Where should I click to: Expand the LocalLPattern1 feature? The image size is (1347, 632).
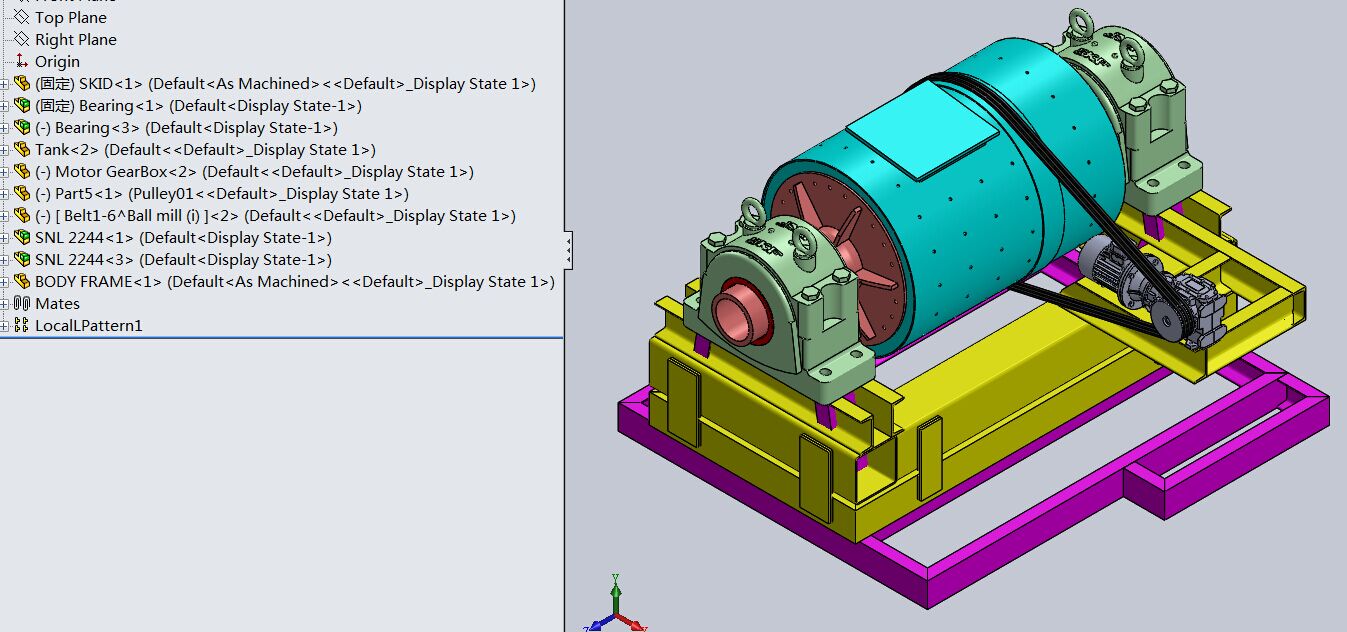click(5, 326)
